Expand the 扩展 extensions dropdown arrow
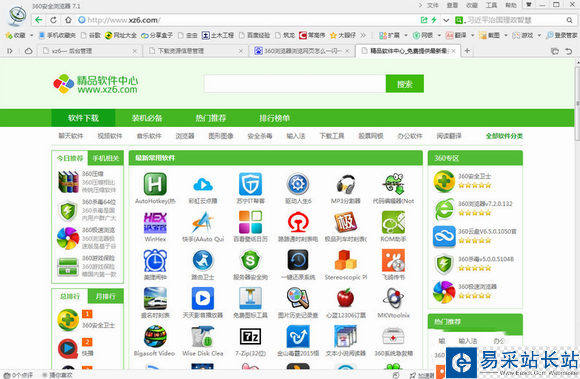The image size is (580, 379). [x=406, y=35]
